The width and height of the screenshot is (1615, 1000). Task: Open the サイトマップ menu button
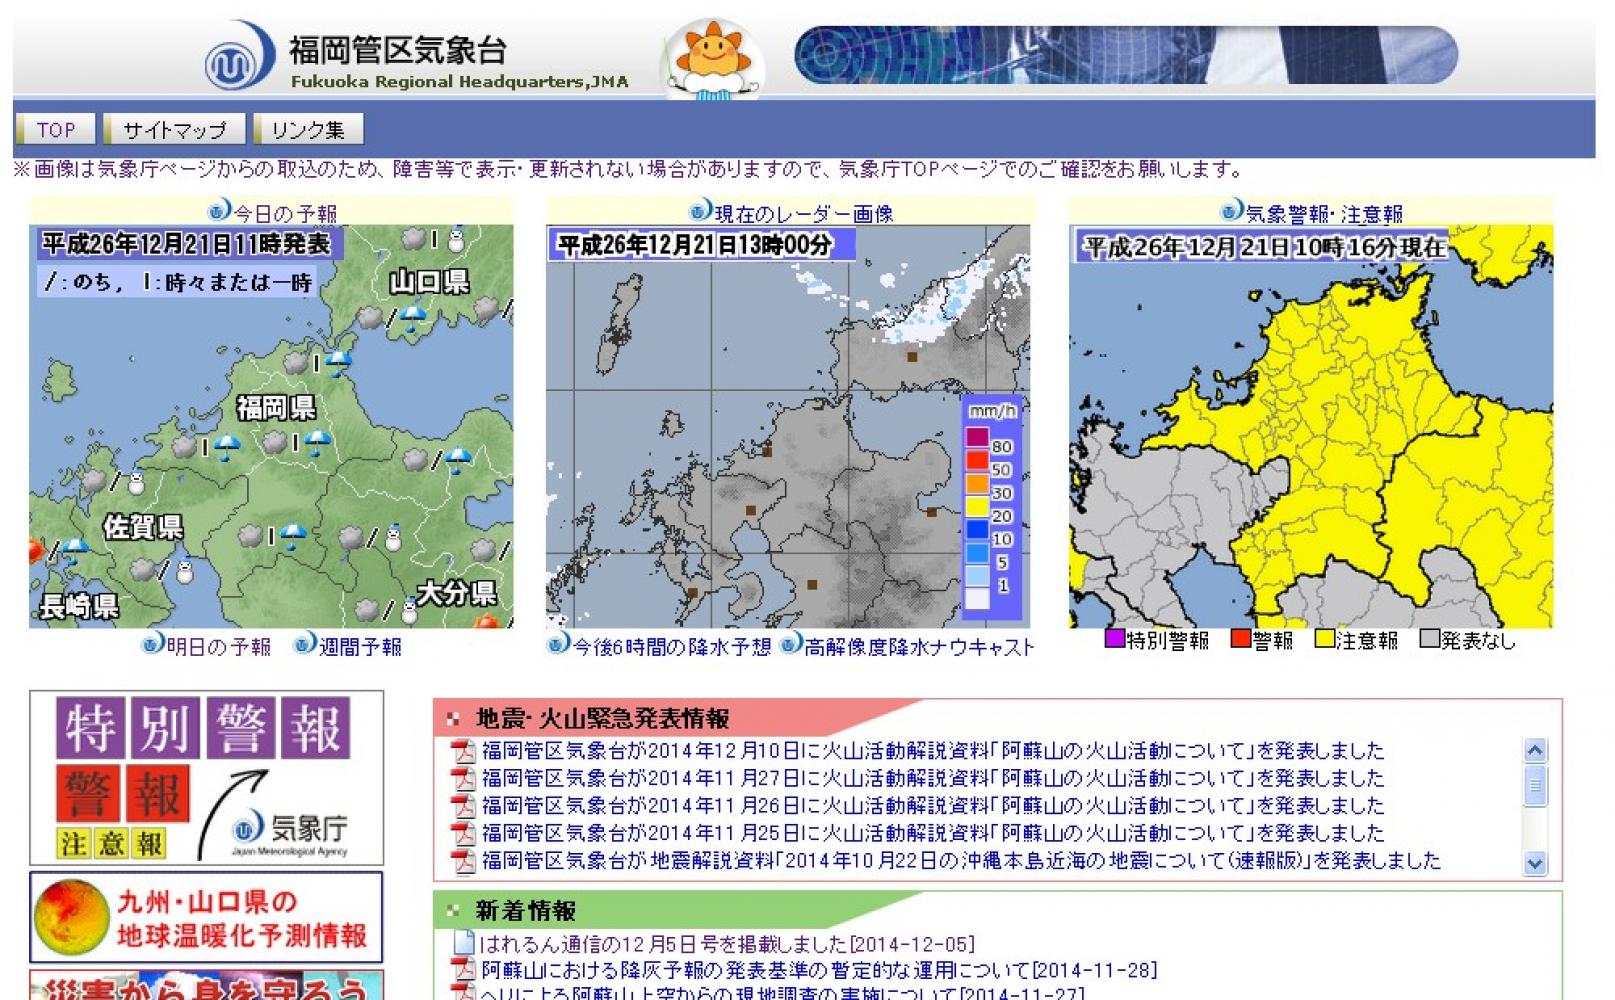[x=175, y=130]
